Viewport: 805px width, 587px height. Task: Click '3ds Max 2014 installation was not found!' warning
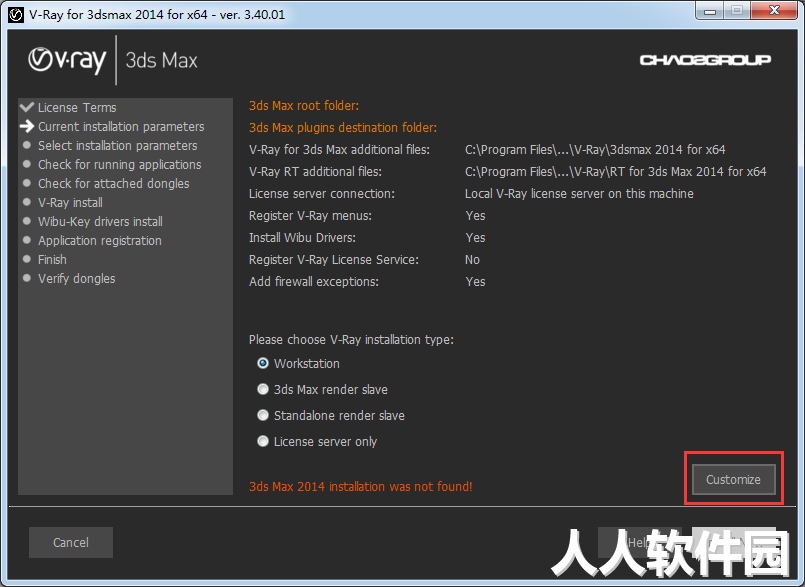(x=360, y=486)
